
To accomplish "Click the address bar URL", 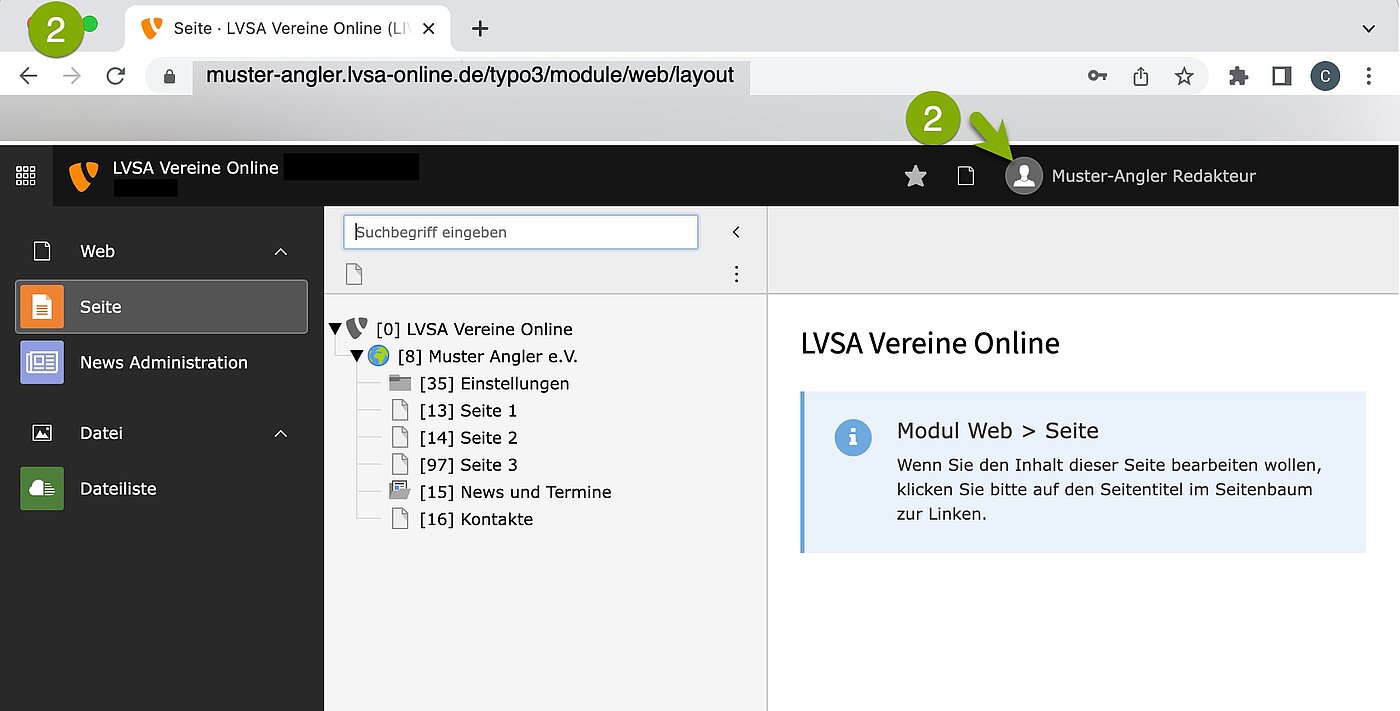I will pos(470,75).
